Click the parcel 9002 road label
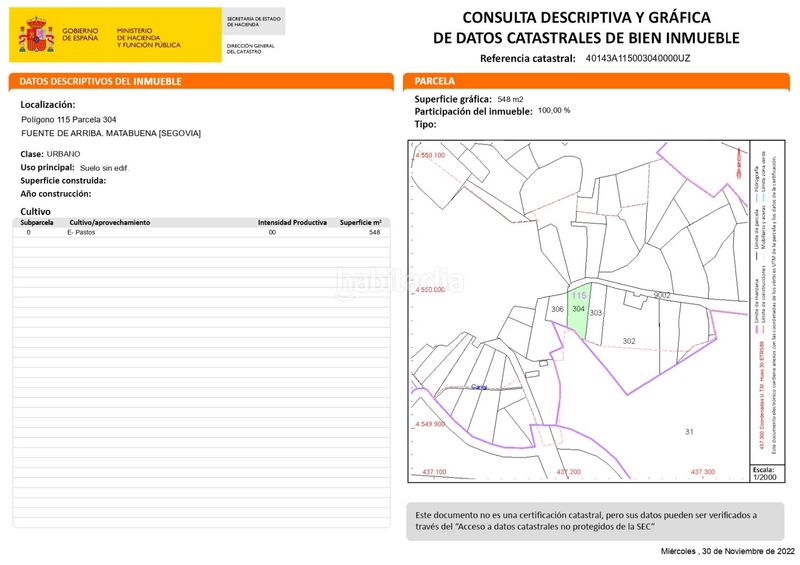This screenshot has height=565, width=800. pyautogui.click(x=662, y=296)
